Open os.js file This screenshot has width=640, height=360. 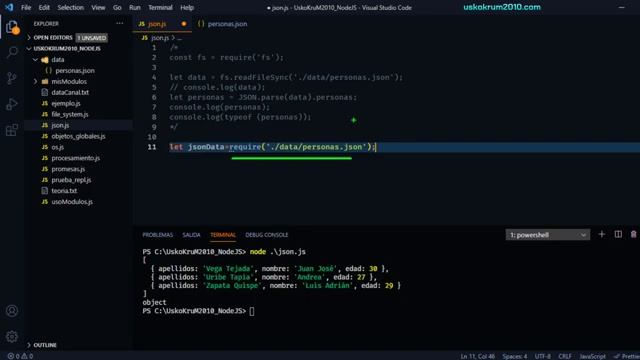[57, 147]
